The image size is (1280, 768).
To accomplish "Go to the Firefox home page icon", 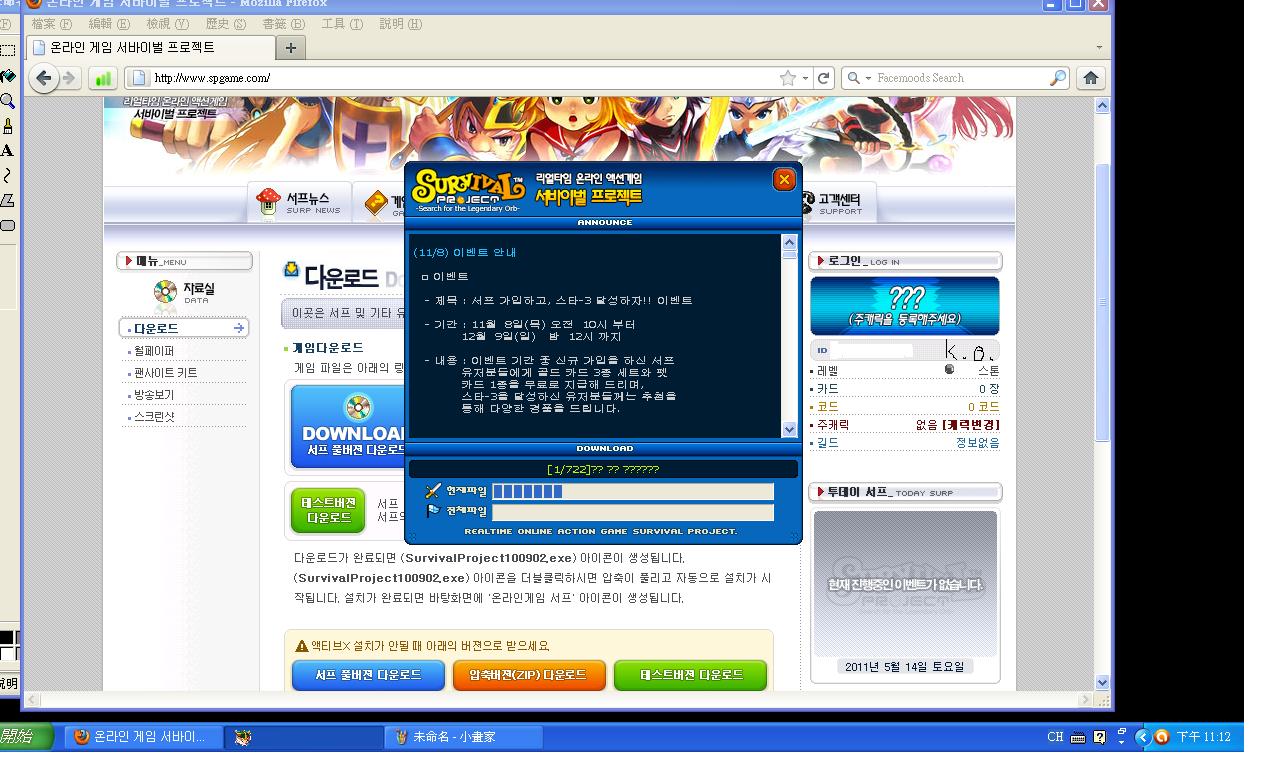I will (1090, 78).
